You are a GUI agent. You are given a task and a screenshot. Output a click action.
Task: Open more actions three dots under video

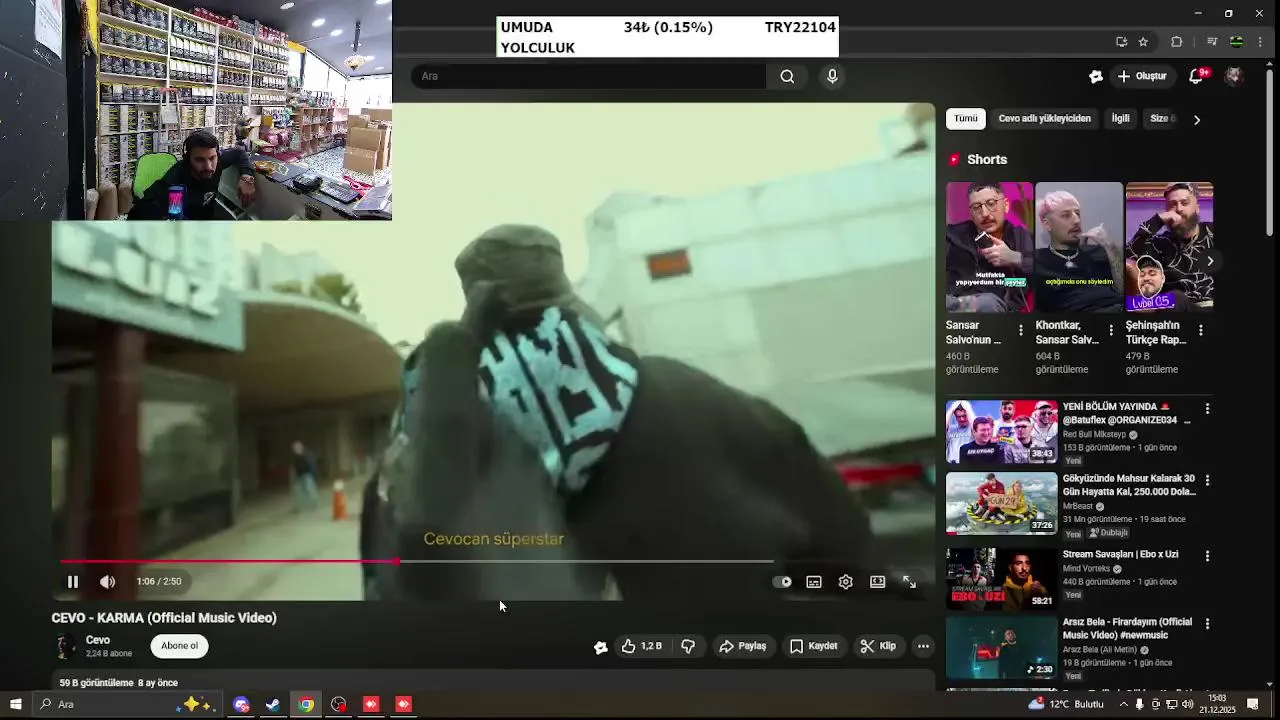pyautogui.click(x=923, y=646)
